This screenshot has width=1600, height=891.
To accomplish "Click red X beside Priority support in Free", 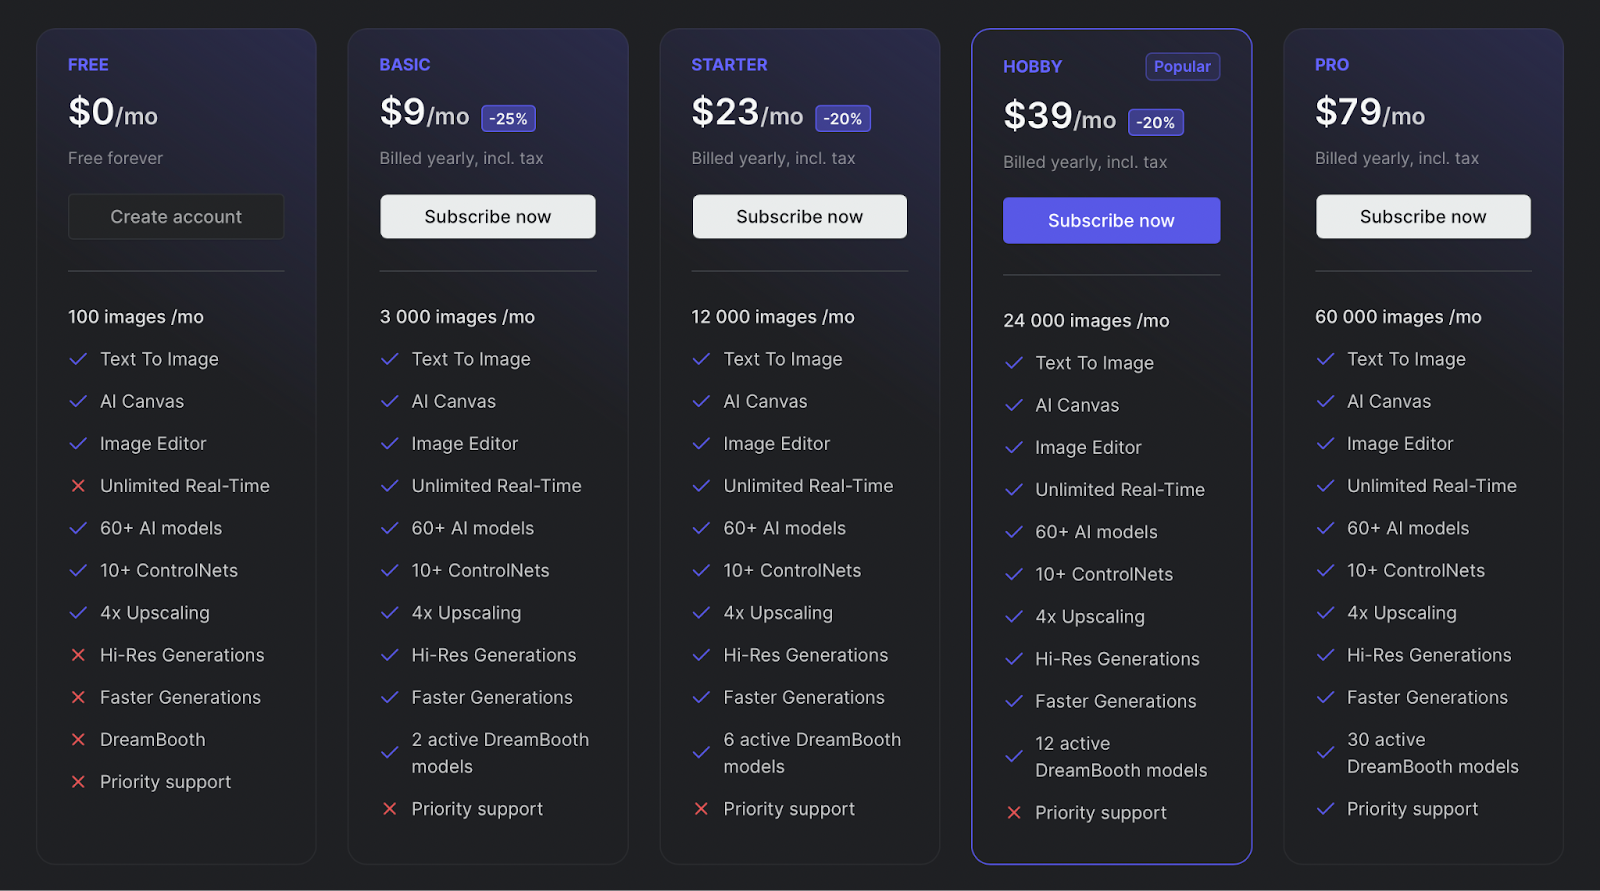I will tap(78, 782).
